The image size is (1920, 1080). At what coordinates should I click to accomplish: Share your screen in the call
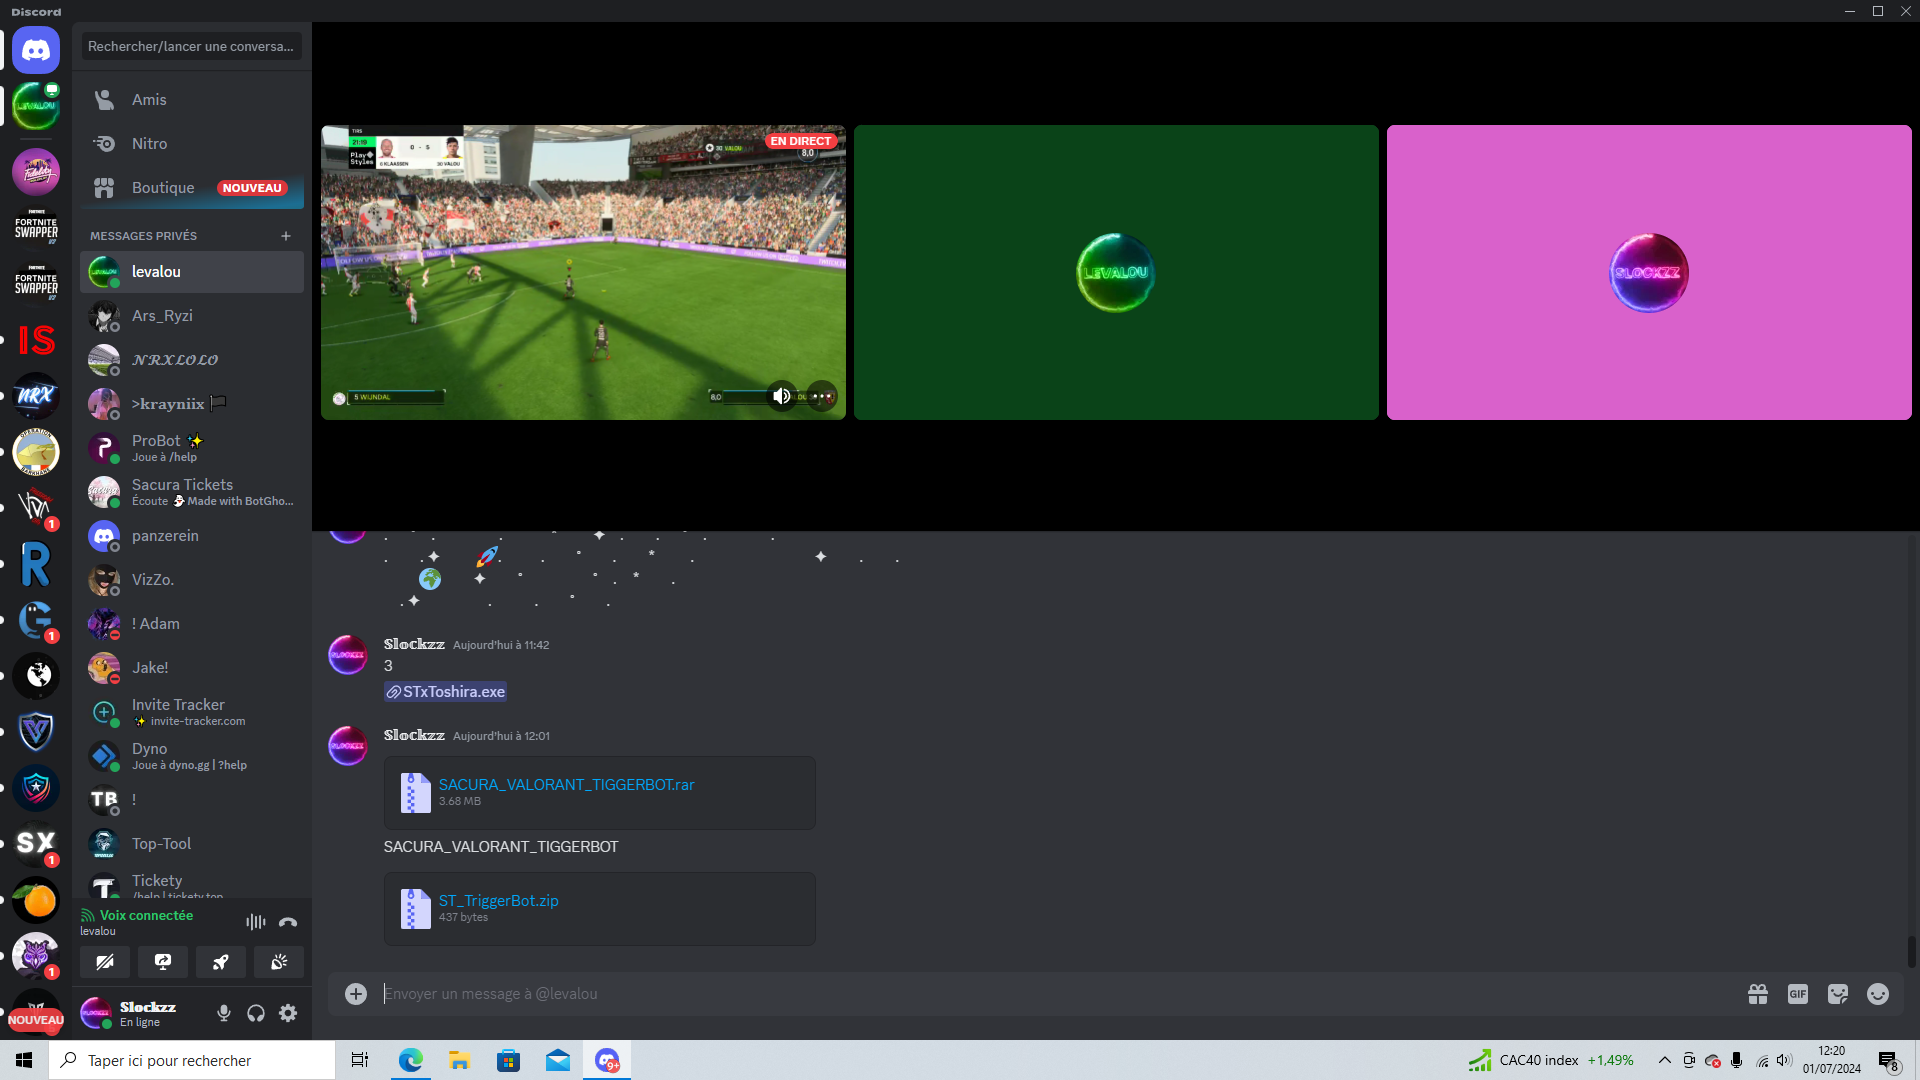pyautogui.click(x=163, y=962)
